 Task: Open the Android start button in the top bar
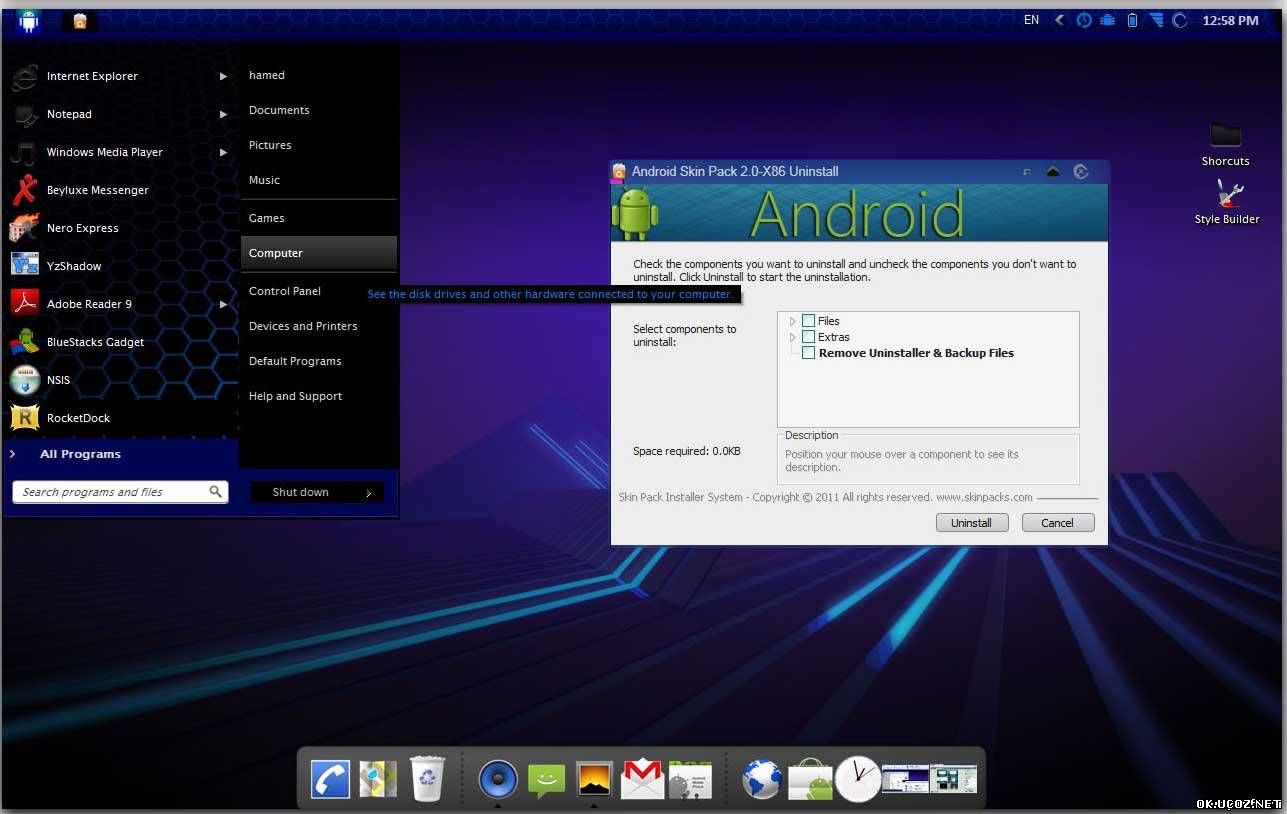[x=28, y=20]
